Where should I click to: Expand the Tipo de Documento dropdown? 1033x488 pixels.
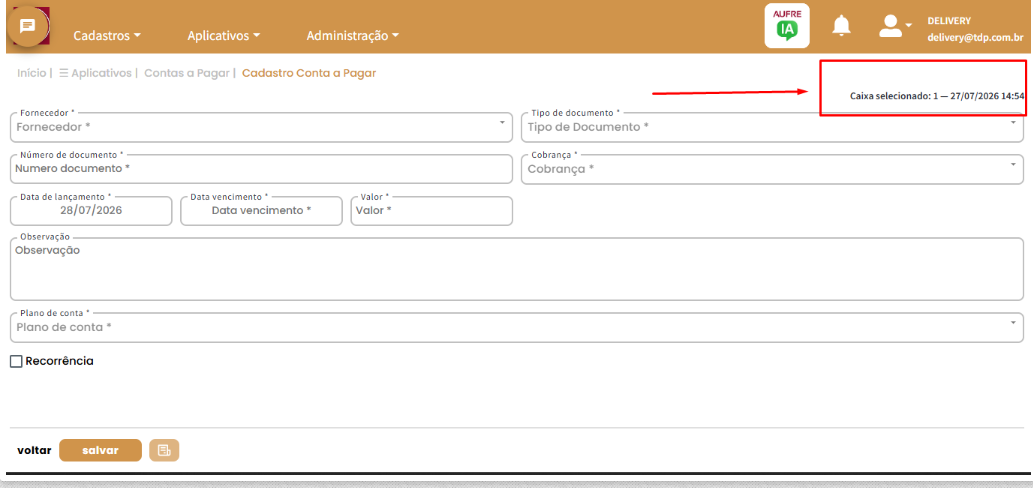click(772, 126)
